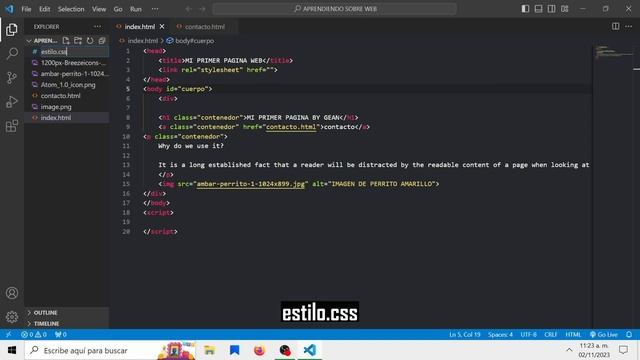The height and width of the screenshot is (360, 640).
Task: Show errors and warnings in status bar
Action: point(34,334)
